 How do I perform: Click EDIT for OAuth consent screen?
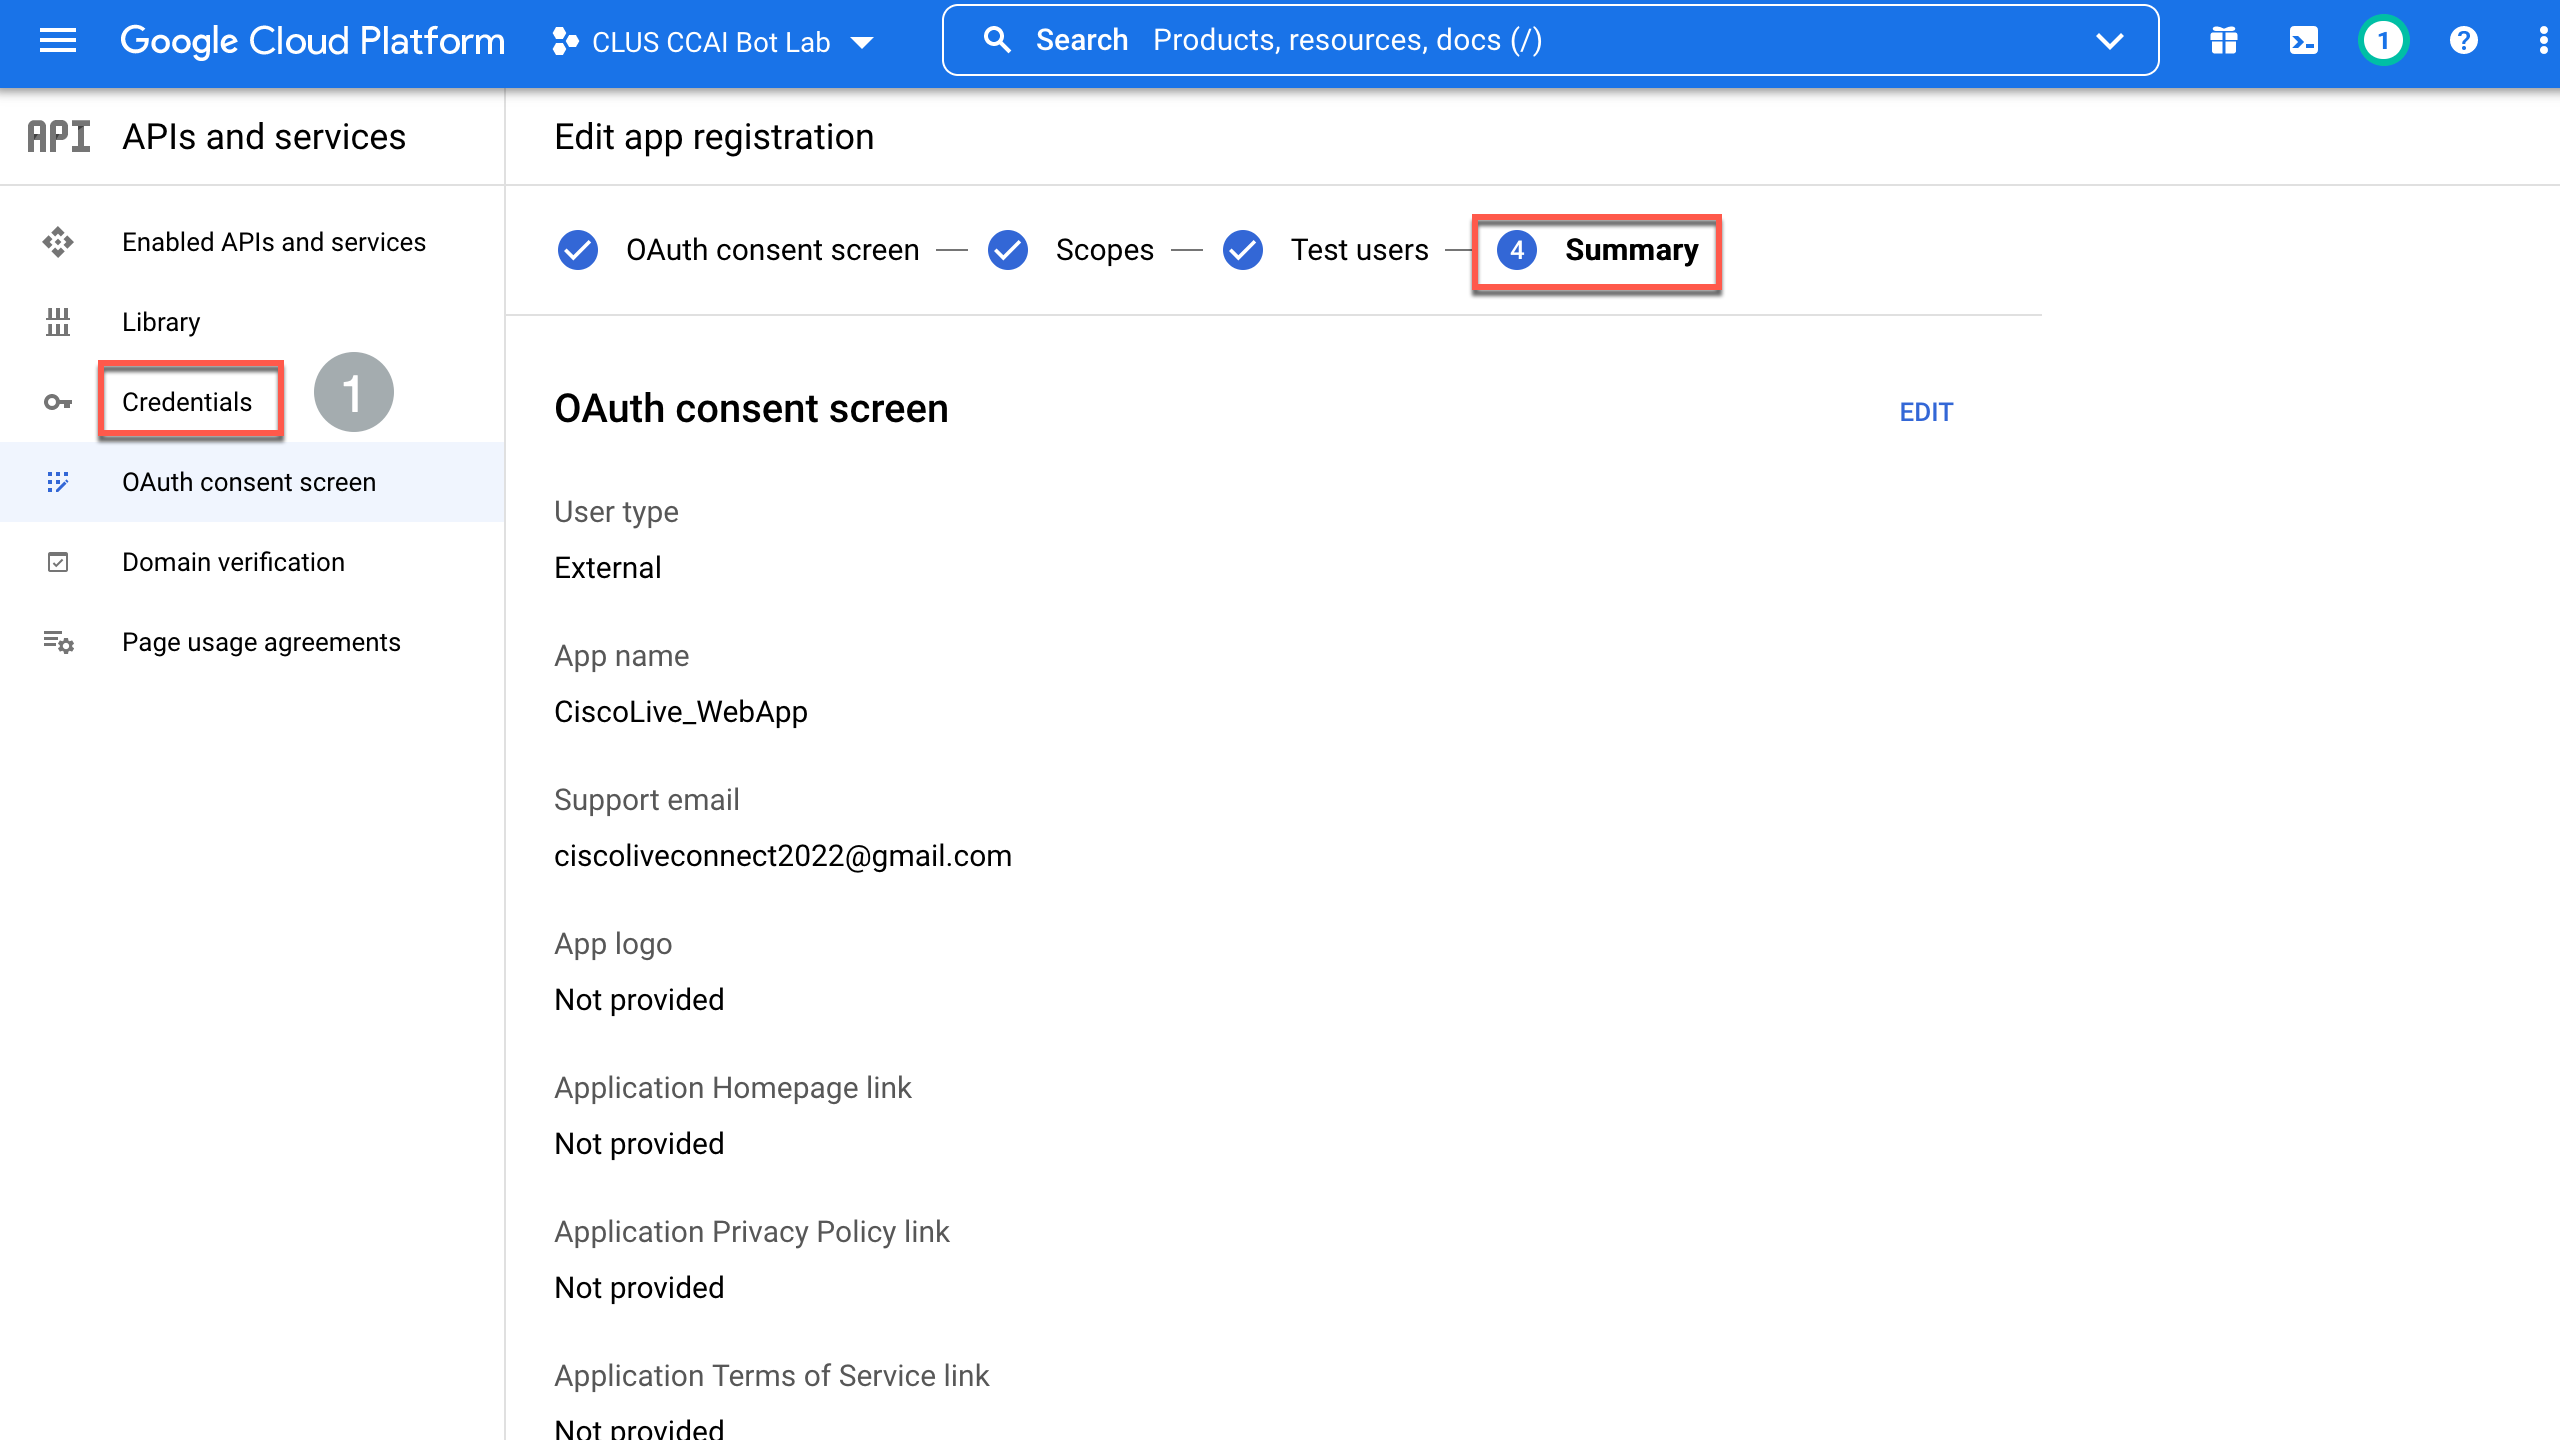1925,412
